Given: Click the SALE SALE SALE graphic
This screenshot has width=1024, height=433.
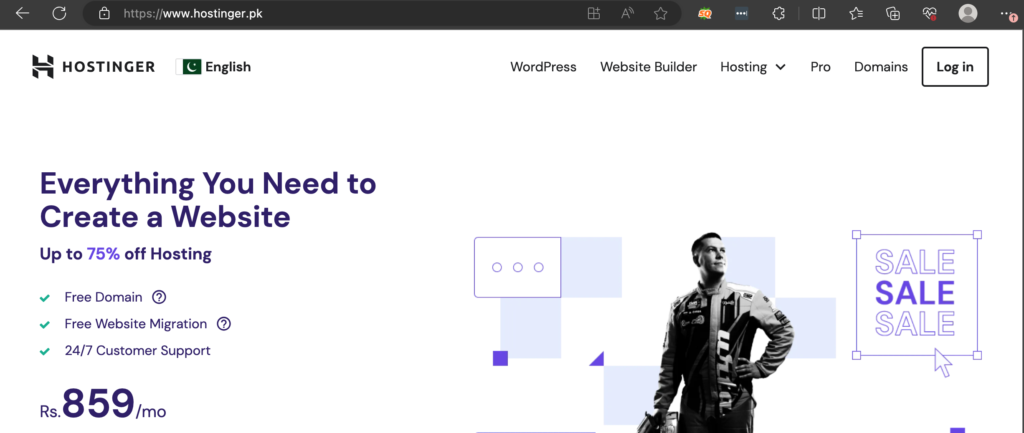Looking at the screenshot, I should pyautogui.click(x=915, y=293).
